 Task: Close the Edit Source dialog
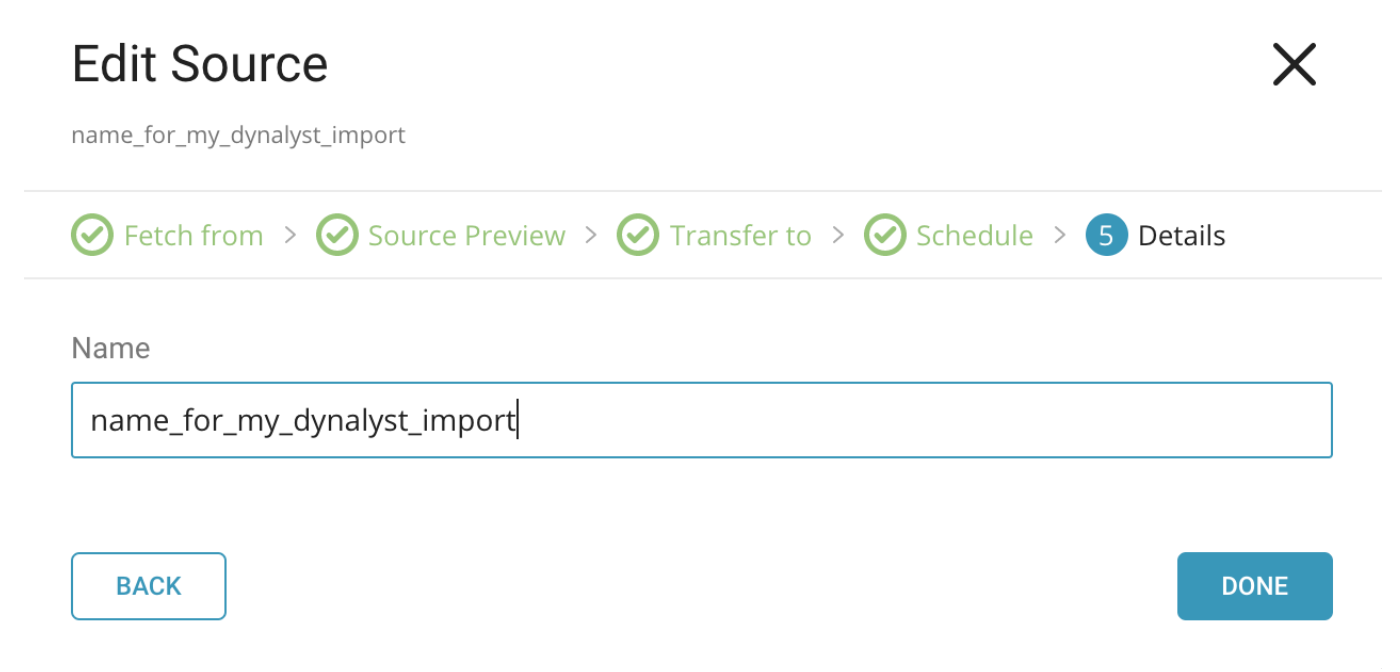point(1294,65)
